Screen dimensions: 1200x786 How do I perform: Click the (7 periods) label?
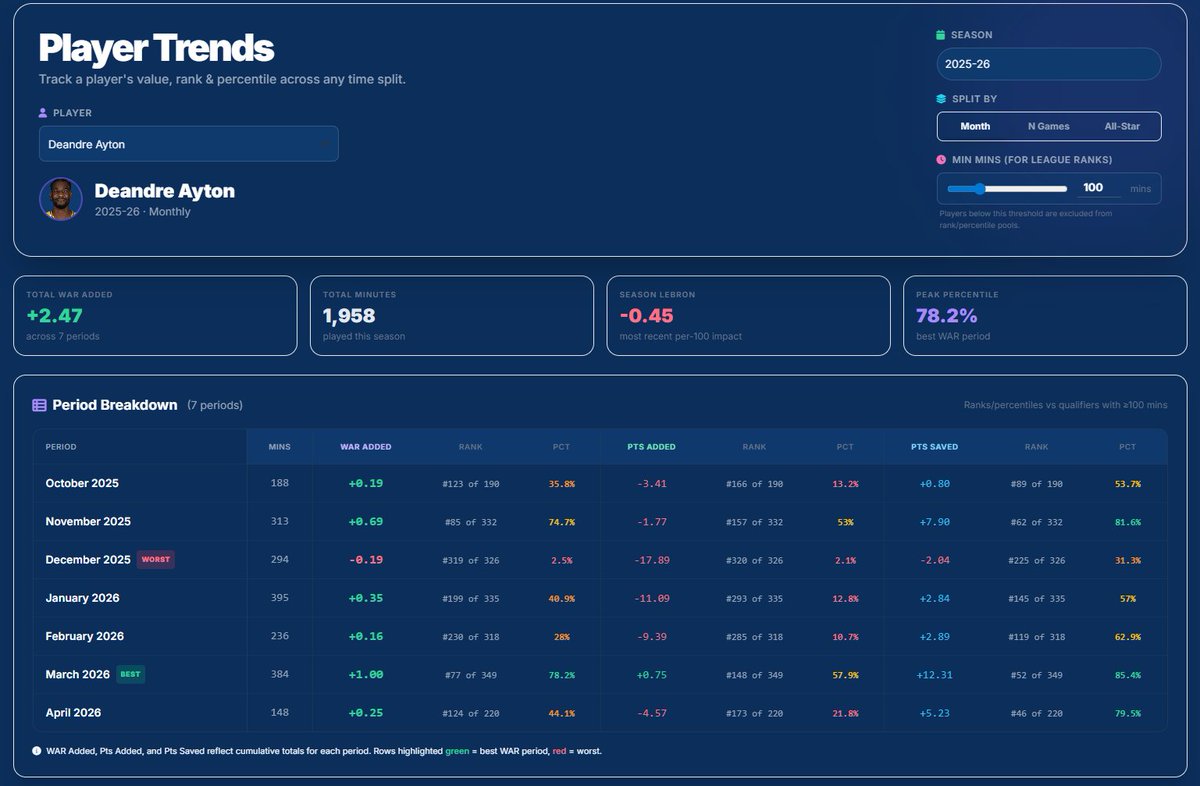[215, 405]
